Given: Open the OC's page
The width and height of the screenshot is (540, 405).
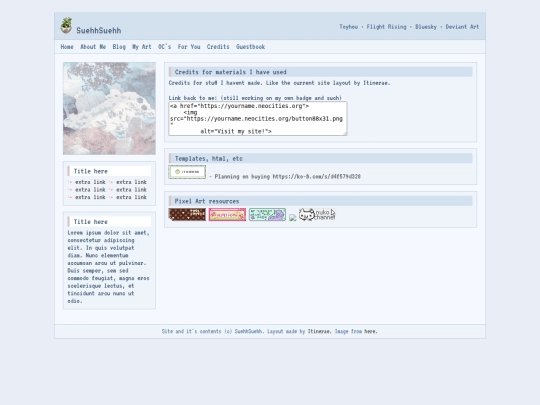Looking at the screenshot, I should [x=164, y=46].
